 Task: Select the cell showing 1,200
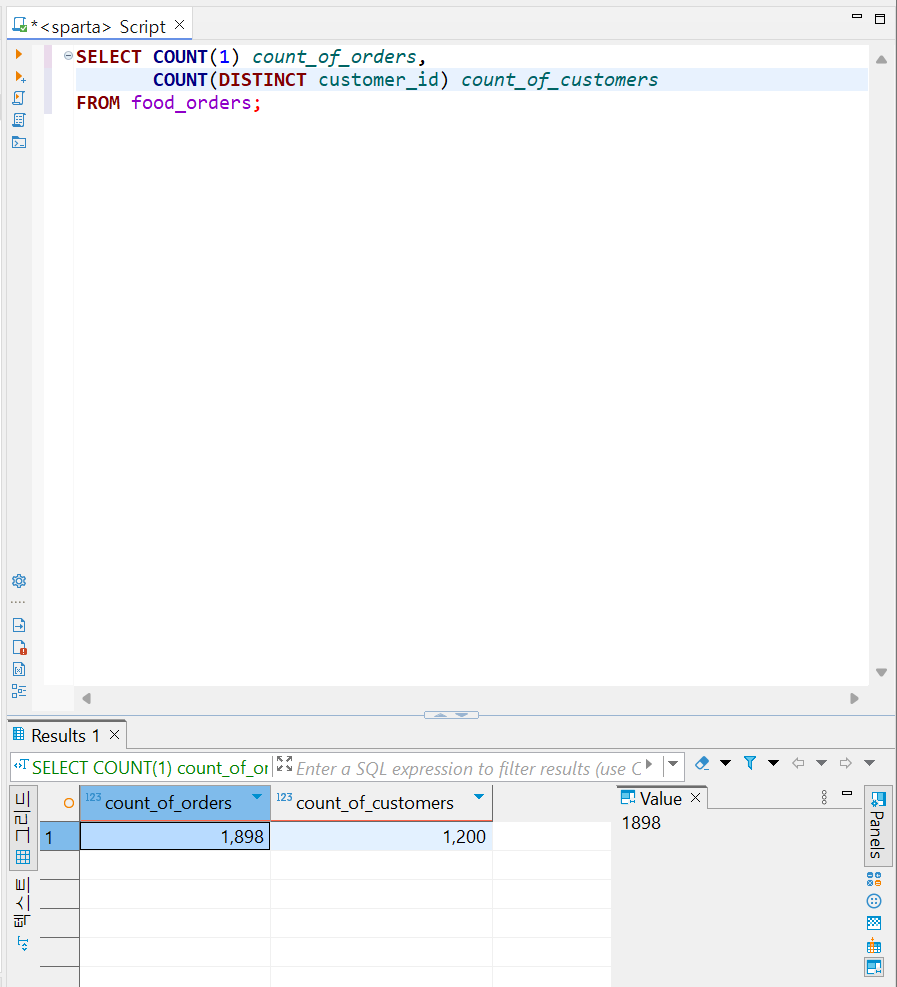pos(381,837)
